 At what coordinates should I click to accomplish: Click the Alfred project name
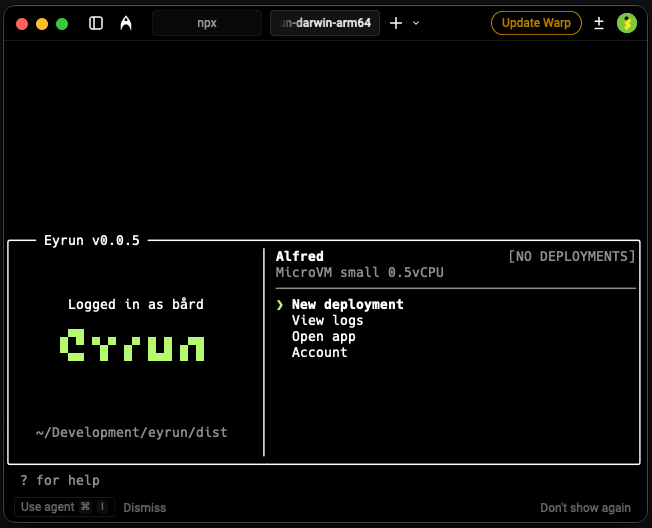(x=299, y=256)
